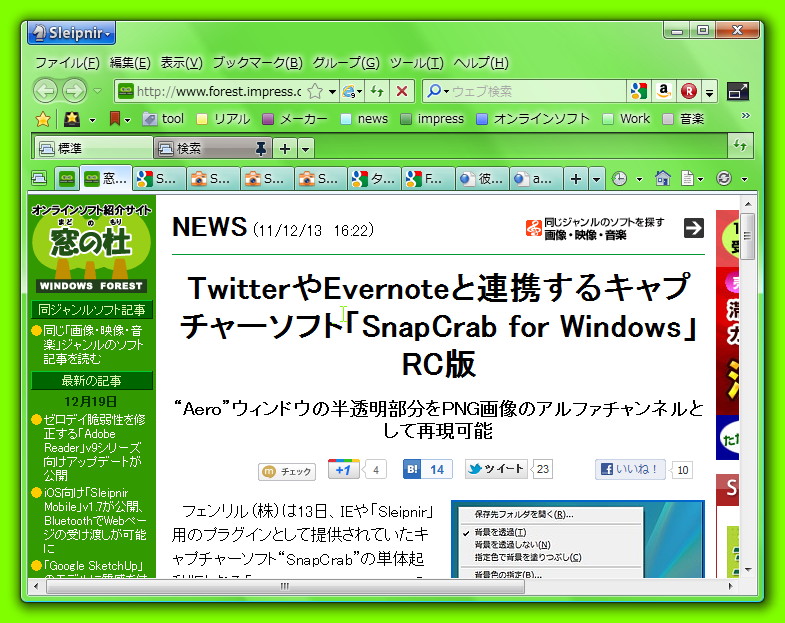Select the pinned green 窓の杜 icon tab
Image resolution: width=785 pixels, height=623 pixels.
coord(67,178)
